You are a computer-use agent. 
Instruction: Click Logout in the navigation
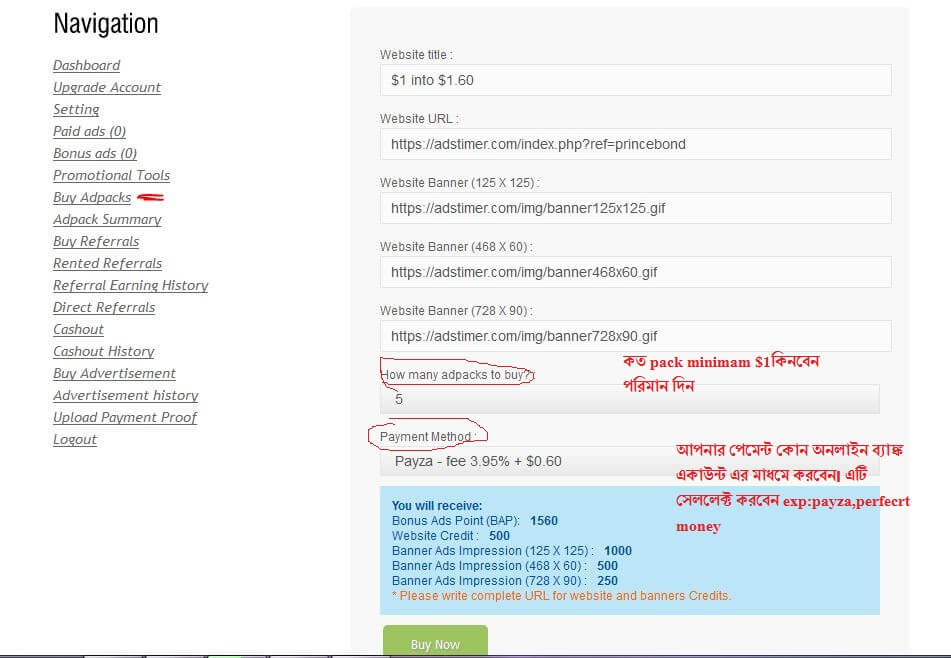click(x=75, y=439)
